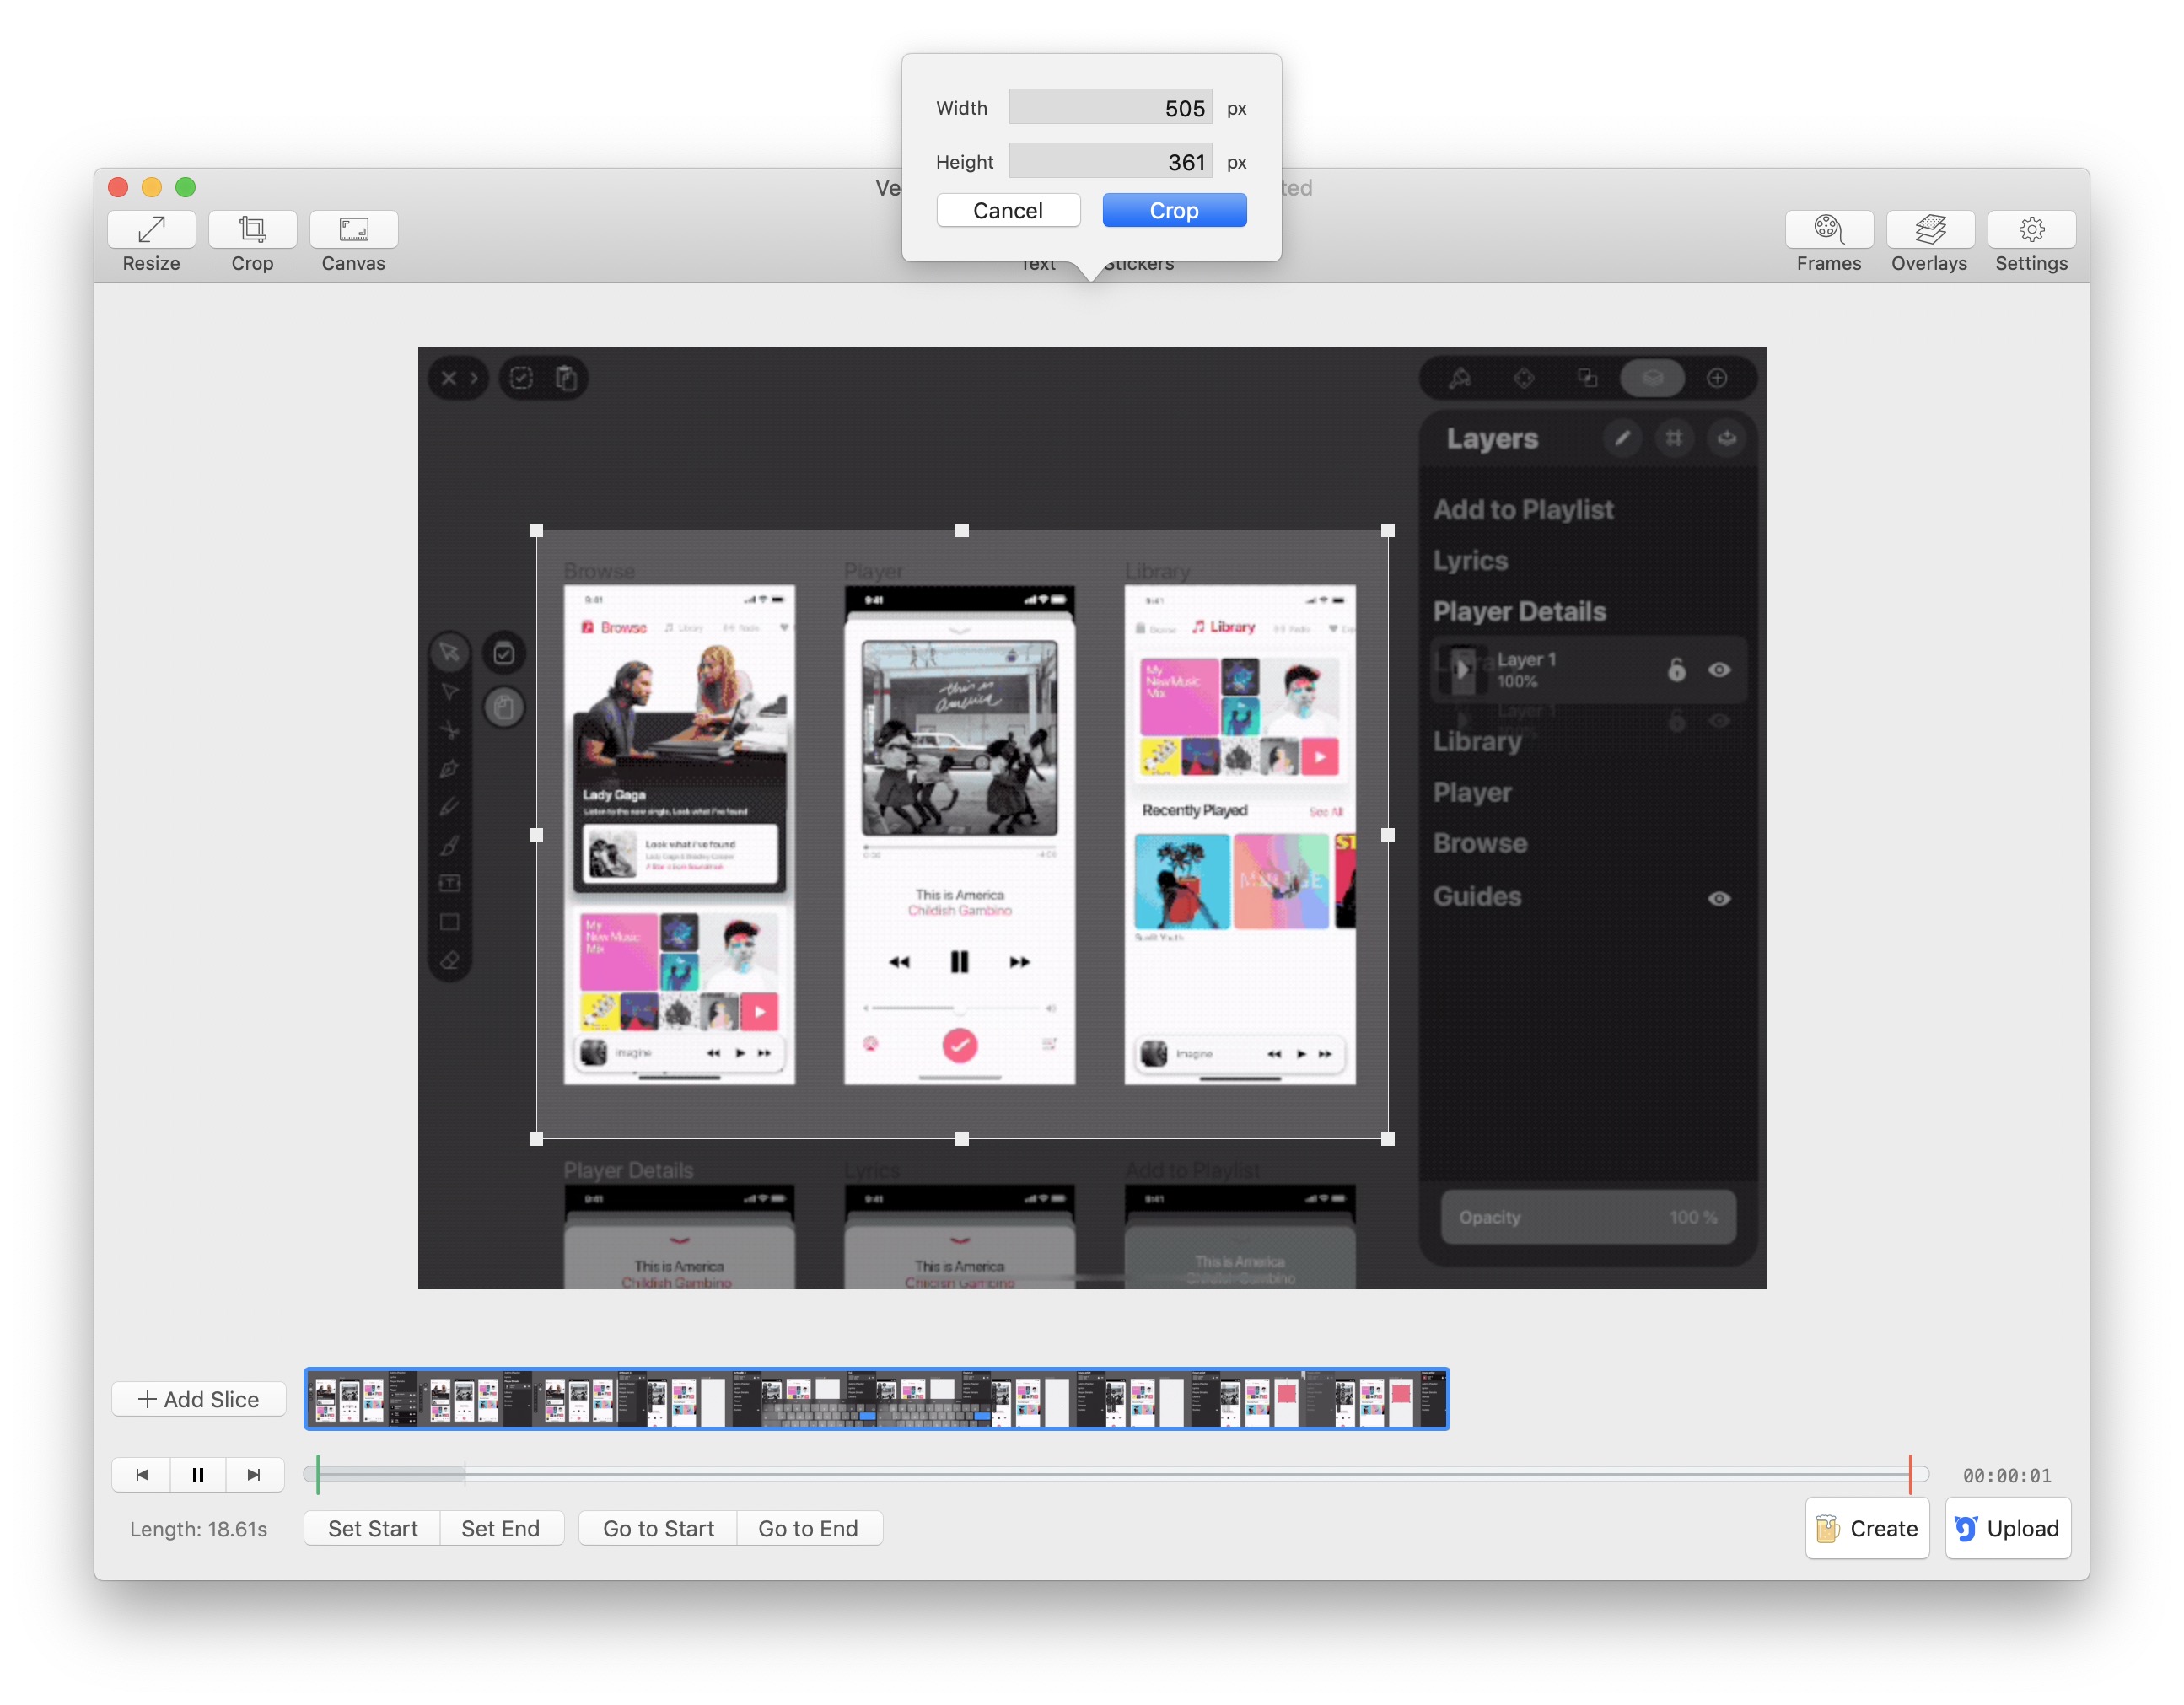Click the Height pixel field
Image resolution: width=2184 pixels, height=1705 pixels.
[1110, 161]
